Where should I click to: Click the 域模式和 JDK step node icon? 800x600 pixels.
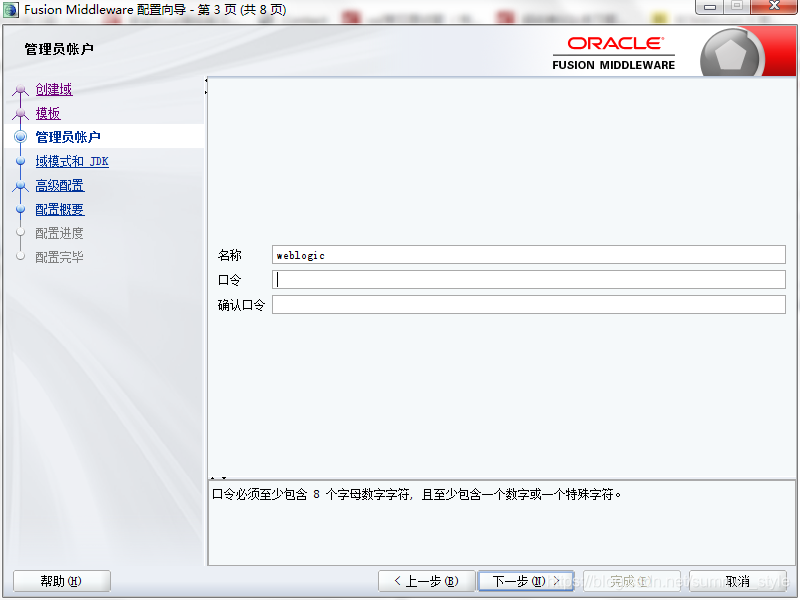[20, 161]
